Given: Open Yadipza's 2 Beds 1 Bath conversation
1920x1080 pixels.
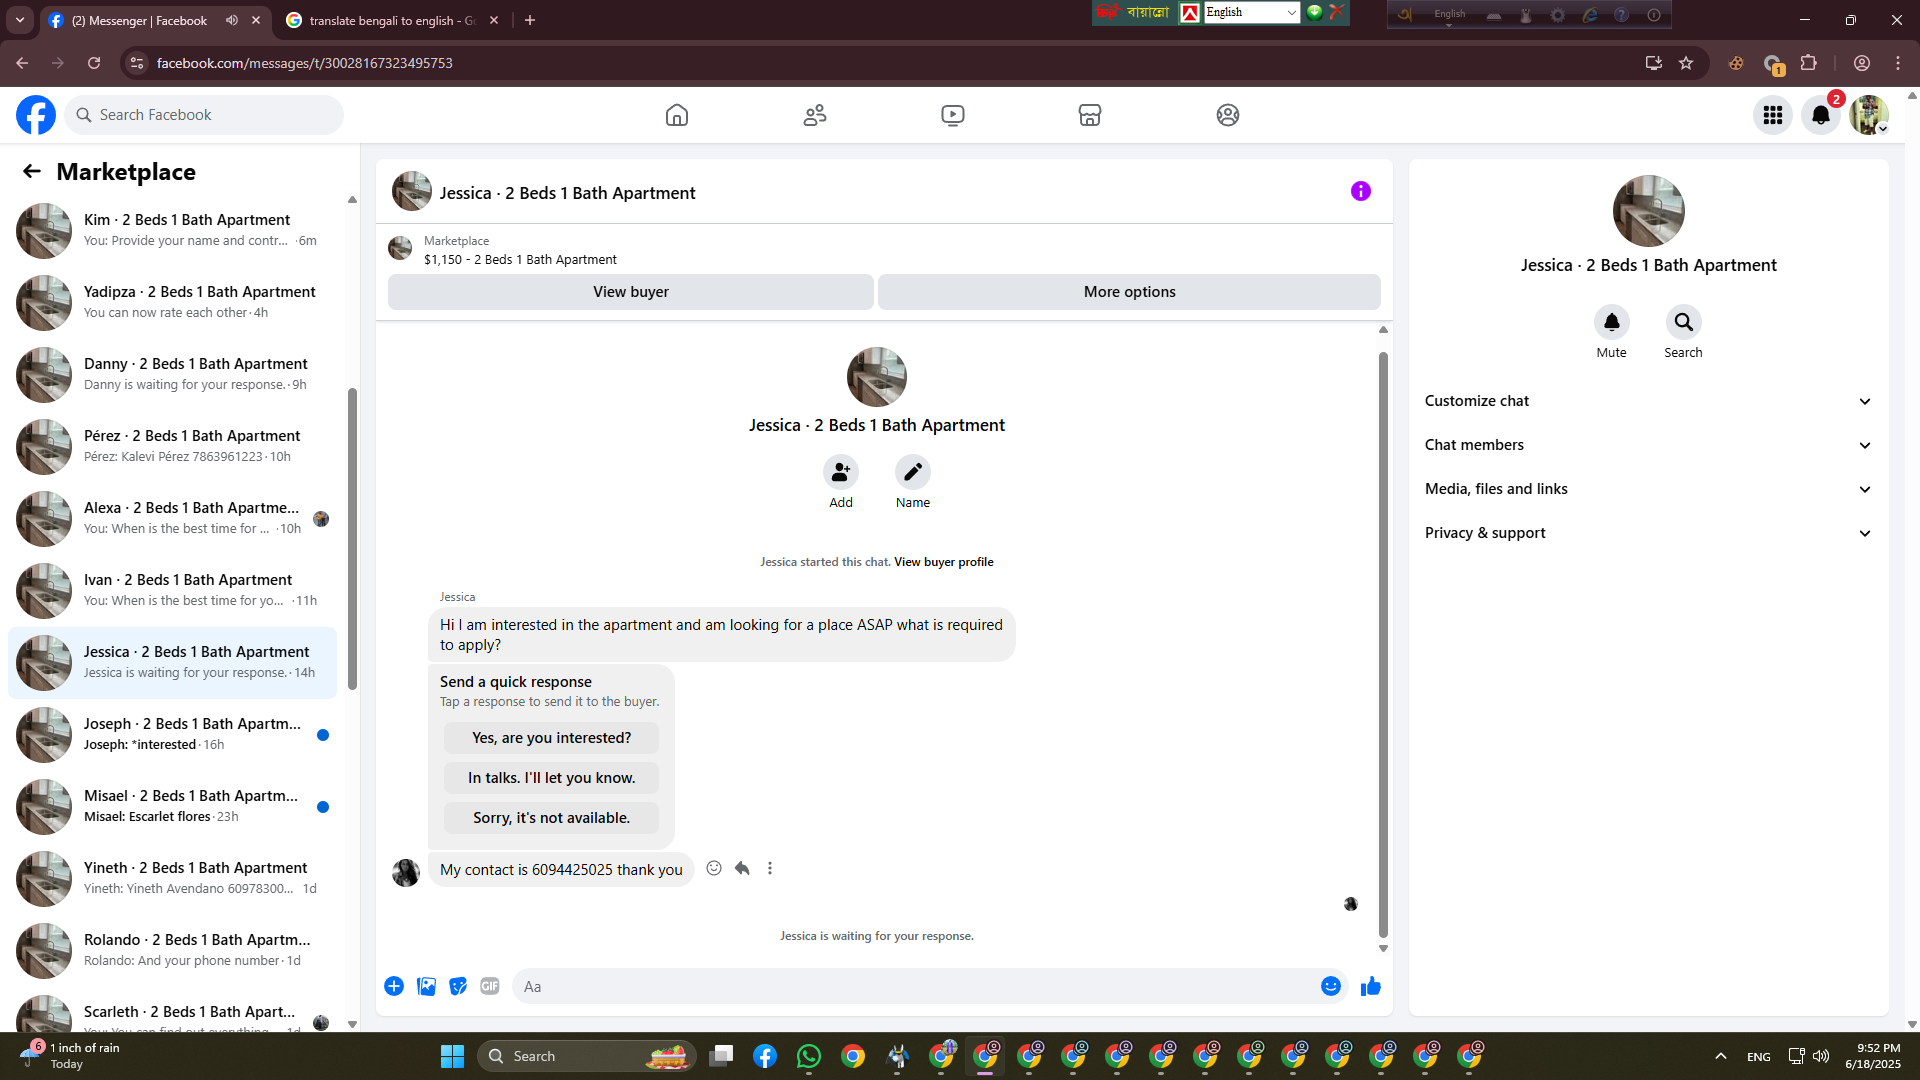Looking at the screenshot, I should [172, 303].
